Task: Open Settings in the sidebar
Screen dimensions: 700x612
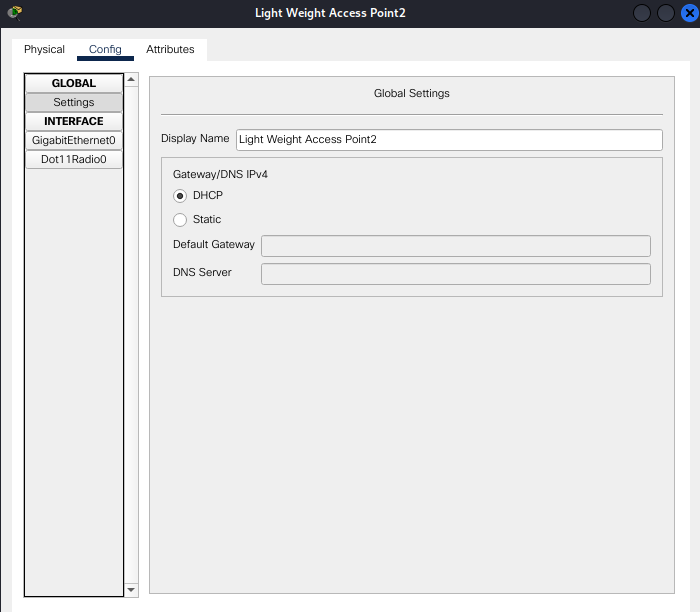Action: tap(74, 102)
